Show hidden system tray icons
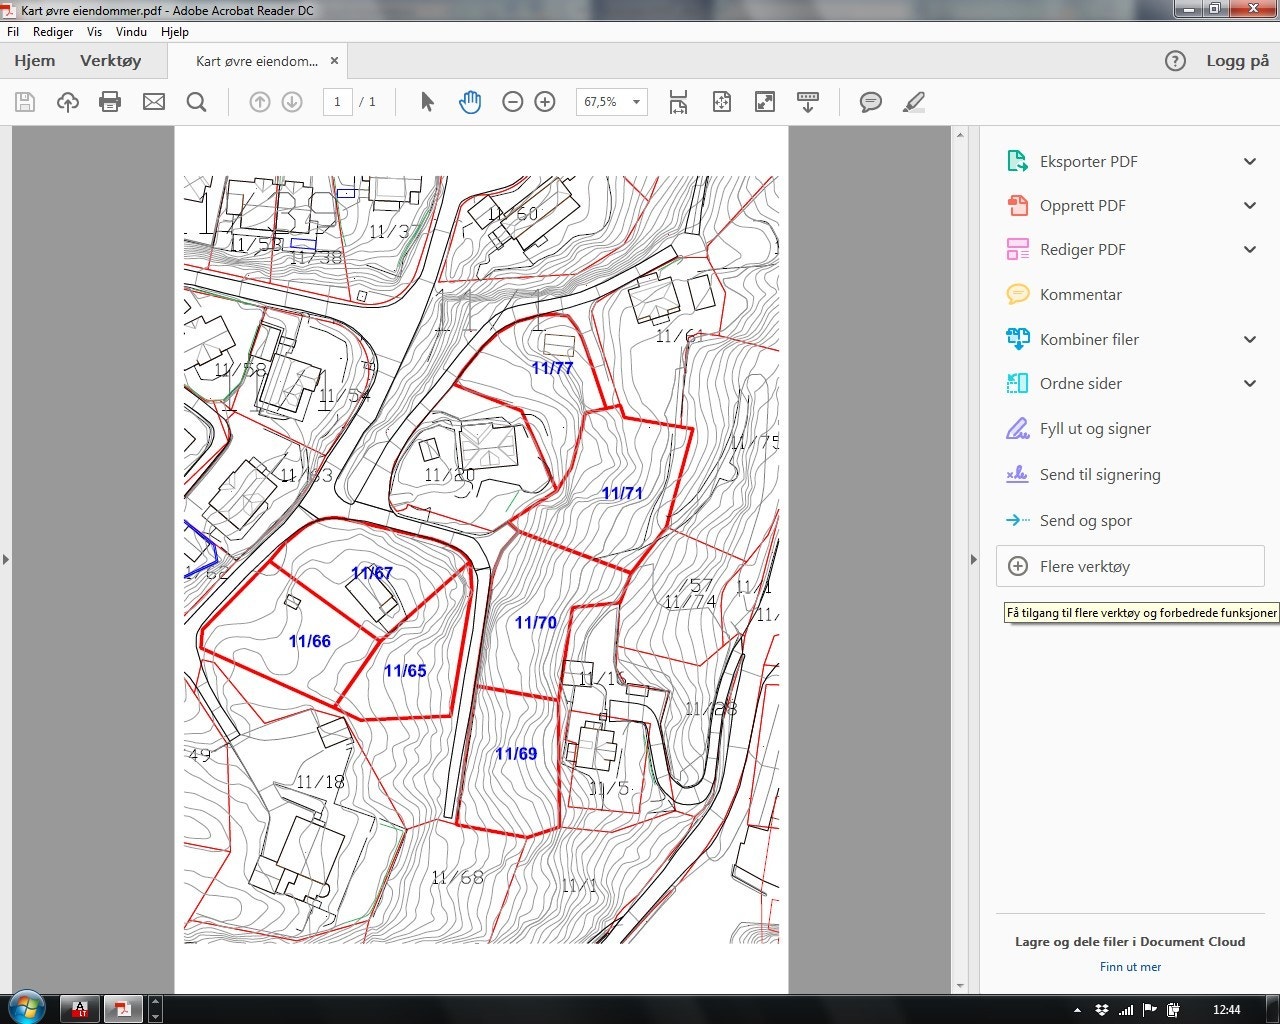This screenshot has width=1280, height=1024. 1077,1010
